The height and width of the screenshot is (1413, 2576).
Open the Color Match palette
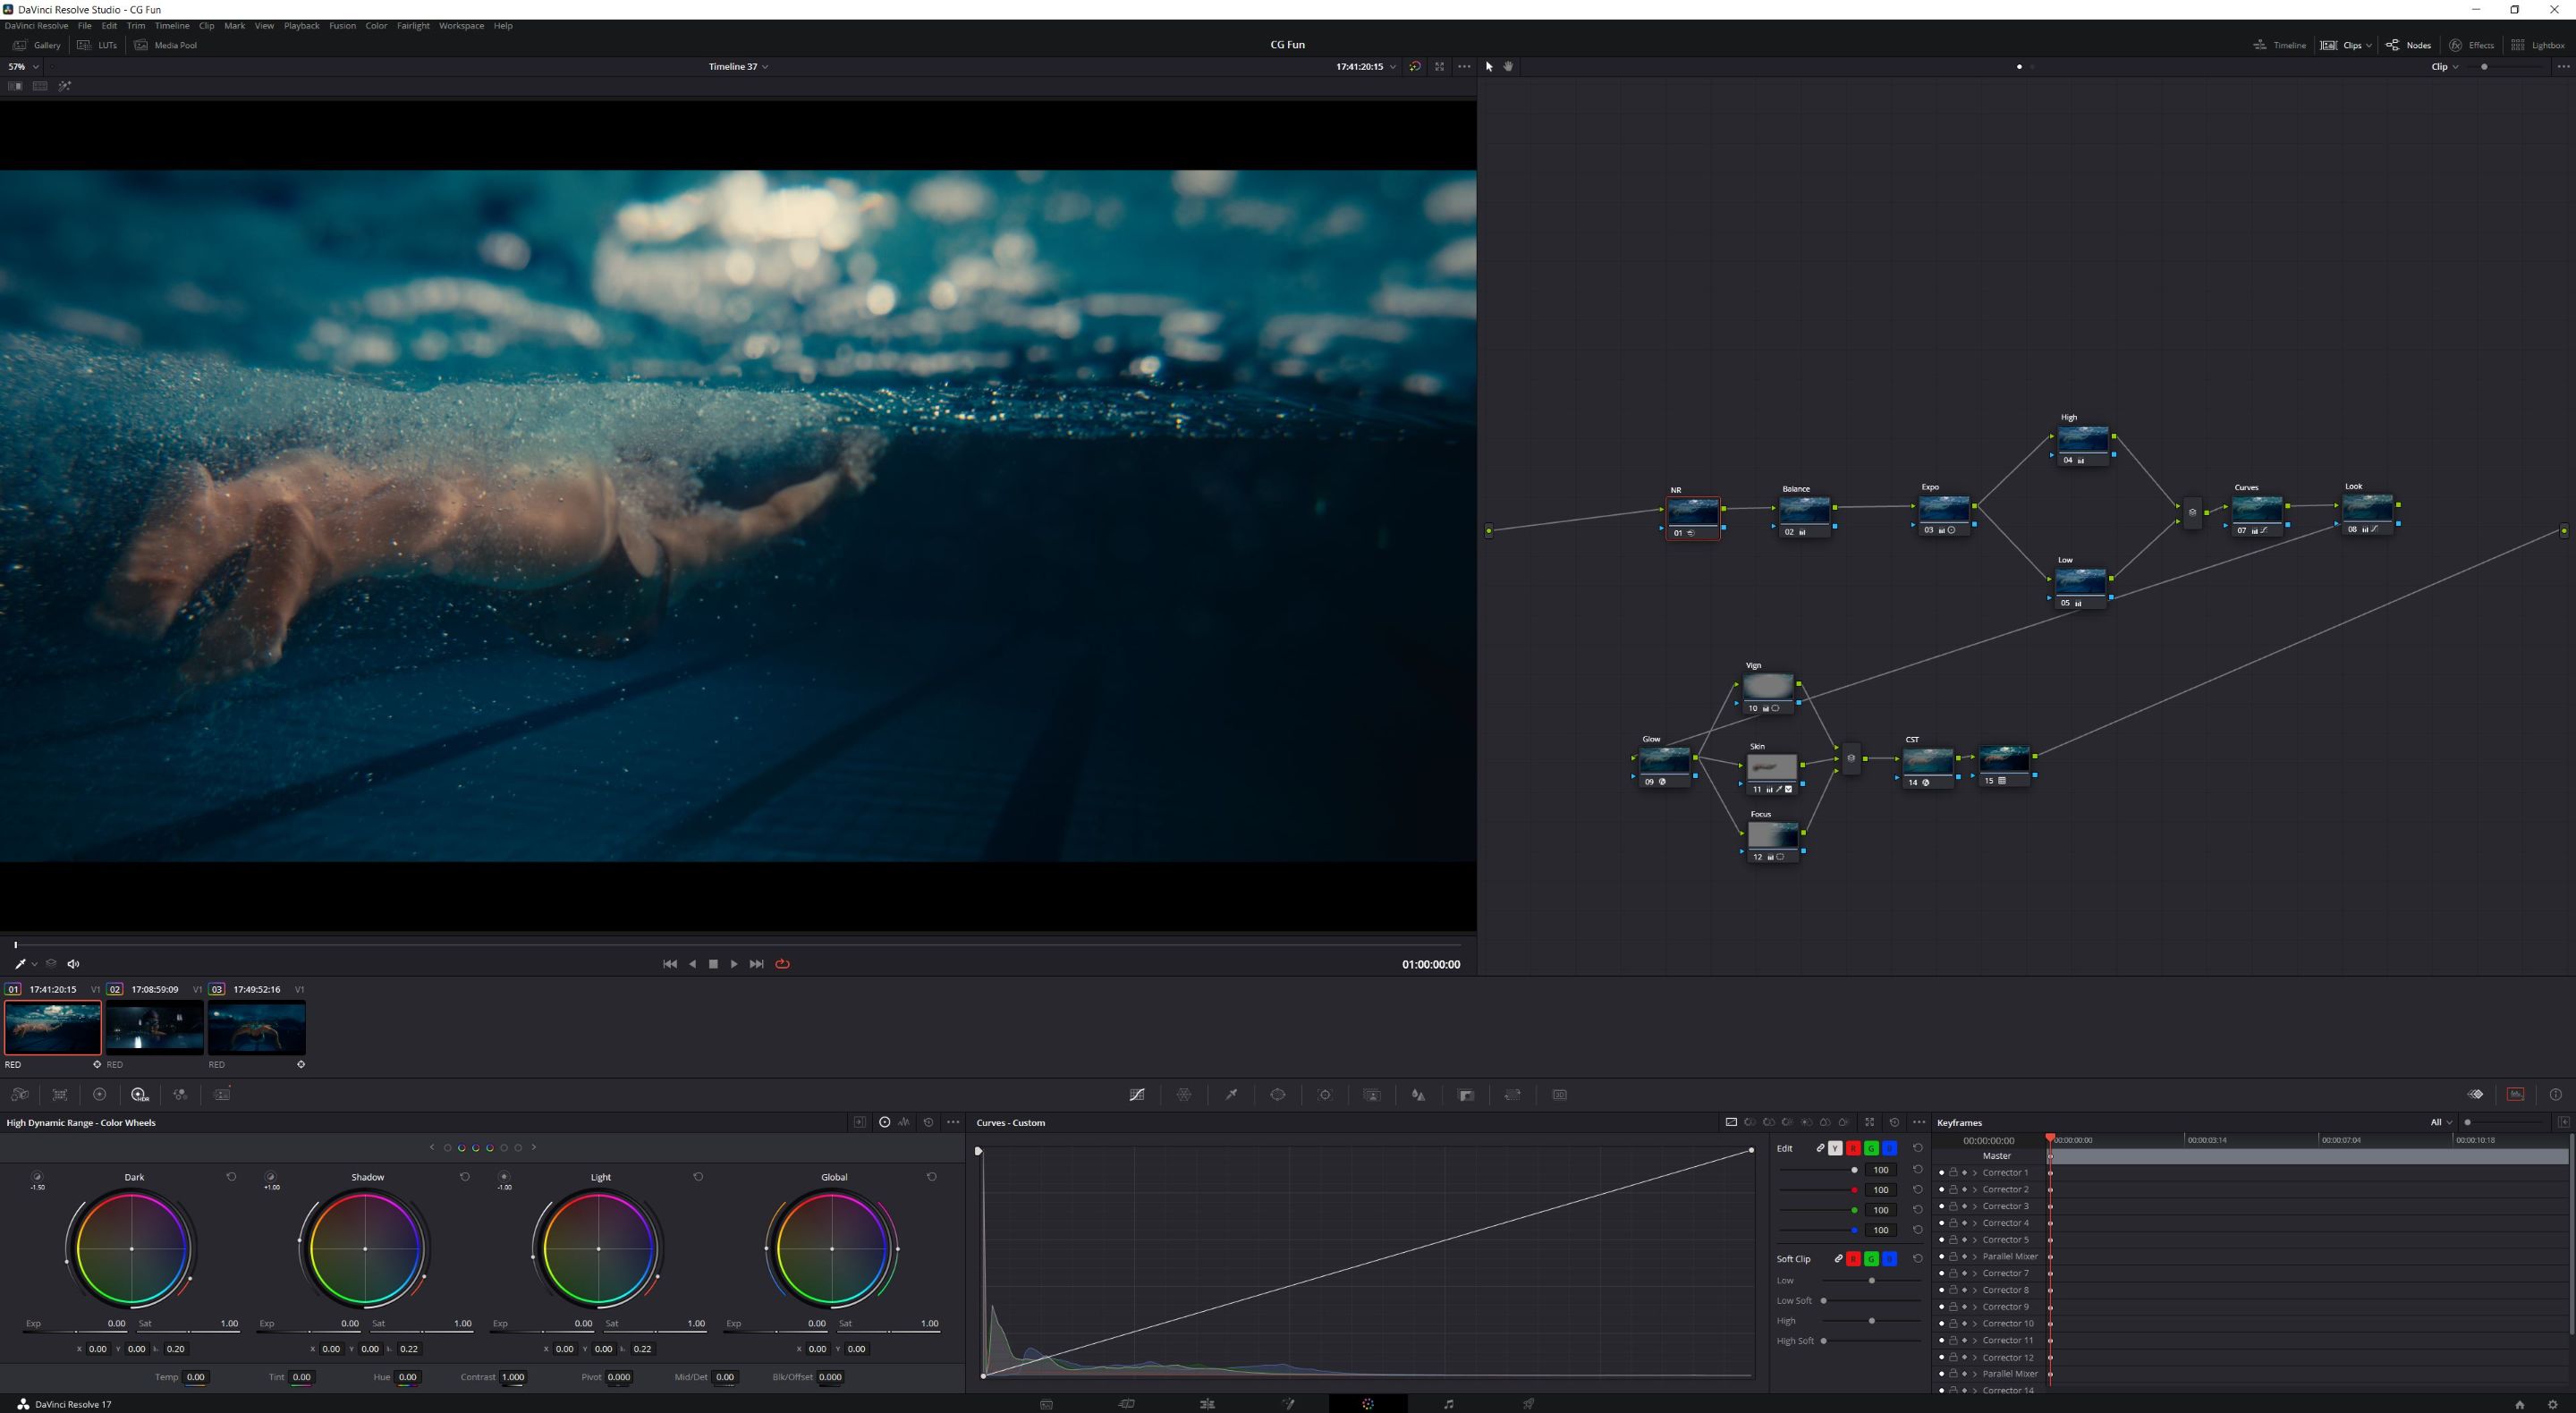point(60,1095)
